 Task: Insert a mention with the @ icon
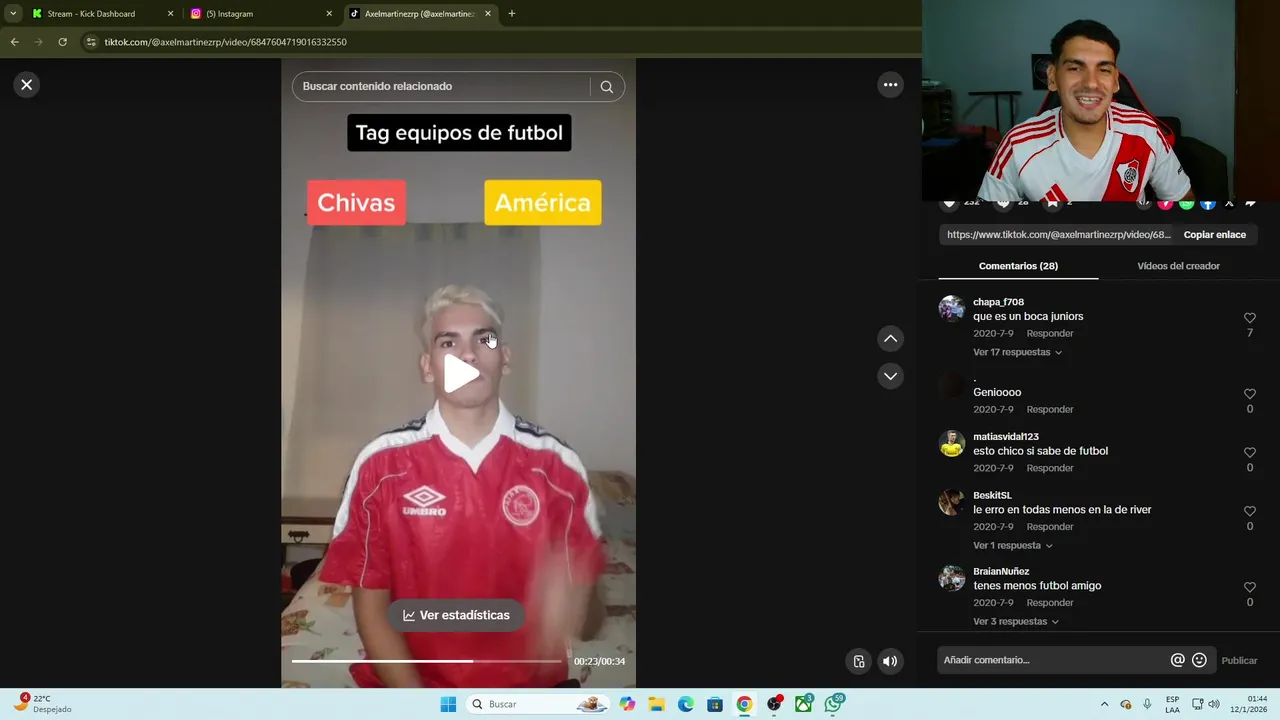pos(1177,660)
